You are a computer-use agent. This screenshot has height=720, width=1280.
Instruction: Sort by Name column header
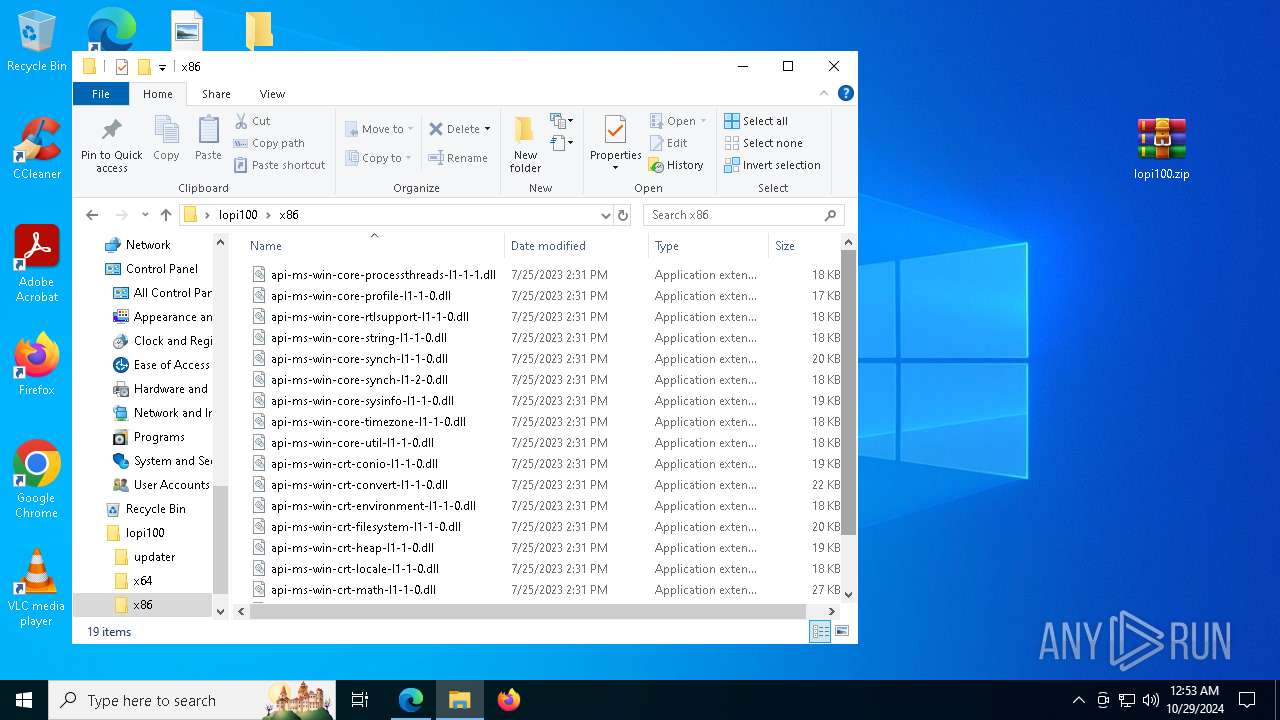click(374, 245)
